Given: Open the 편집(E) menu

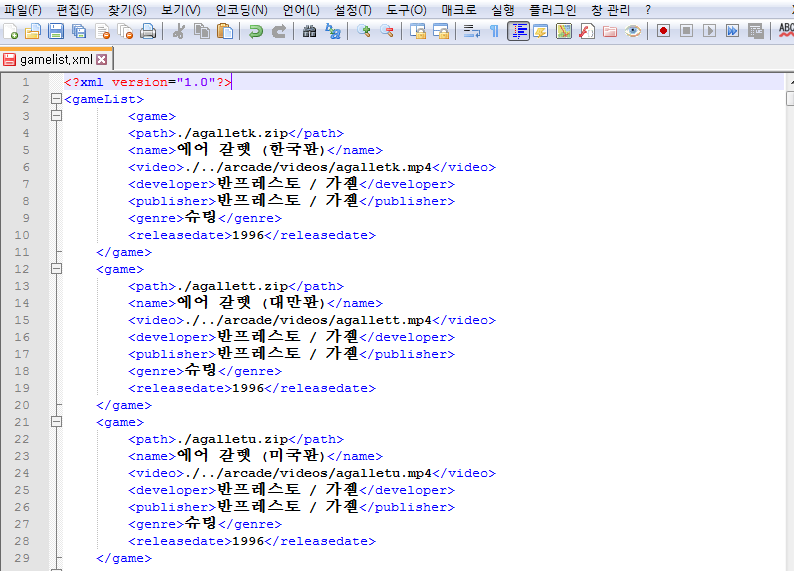Looking at the screenshot, I should 75,10.
